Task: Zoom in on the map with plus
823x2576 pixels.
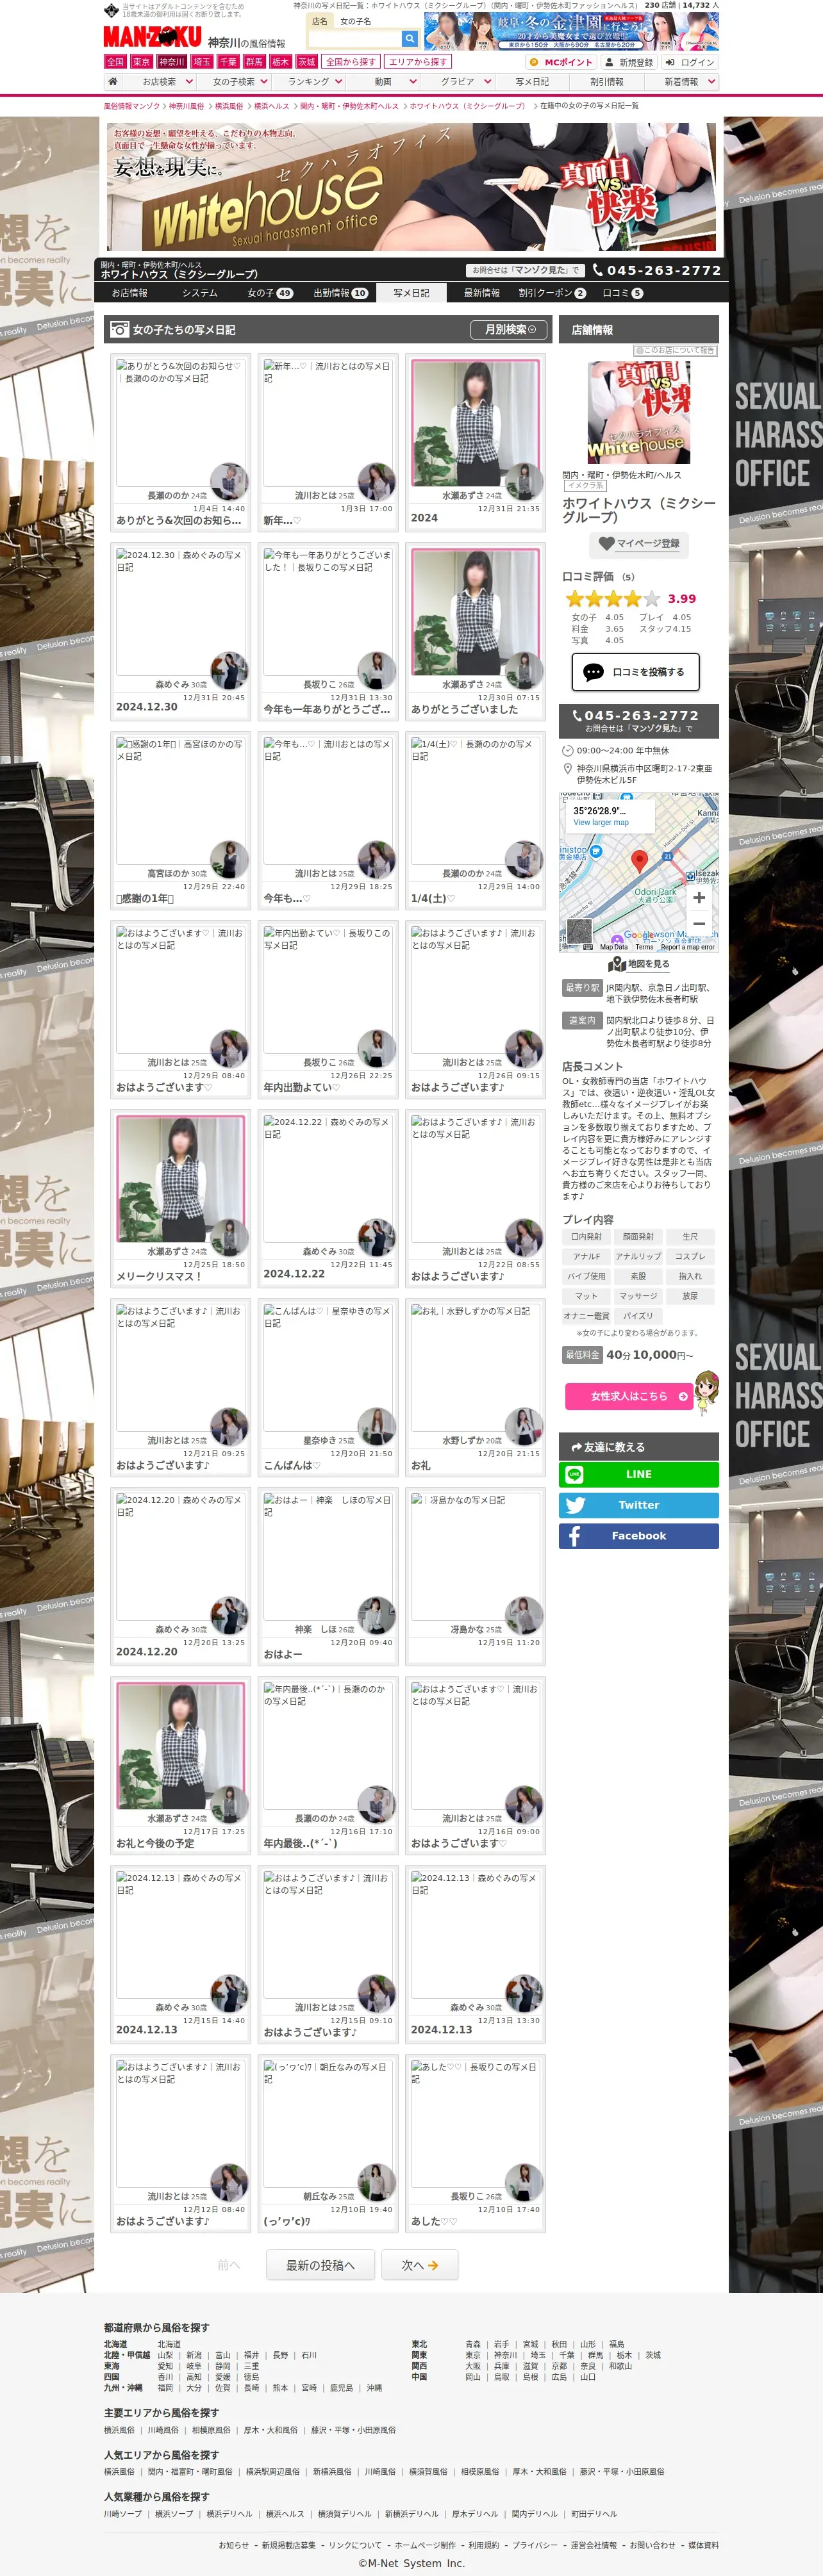Action: point(699,898)
